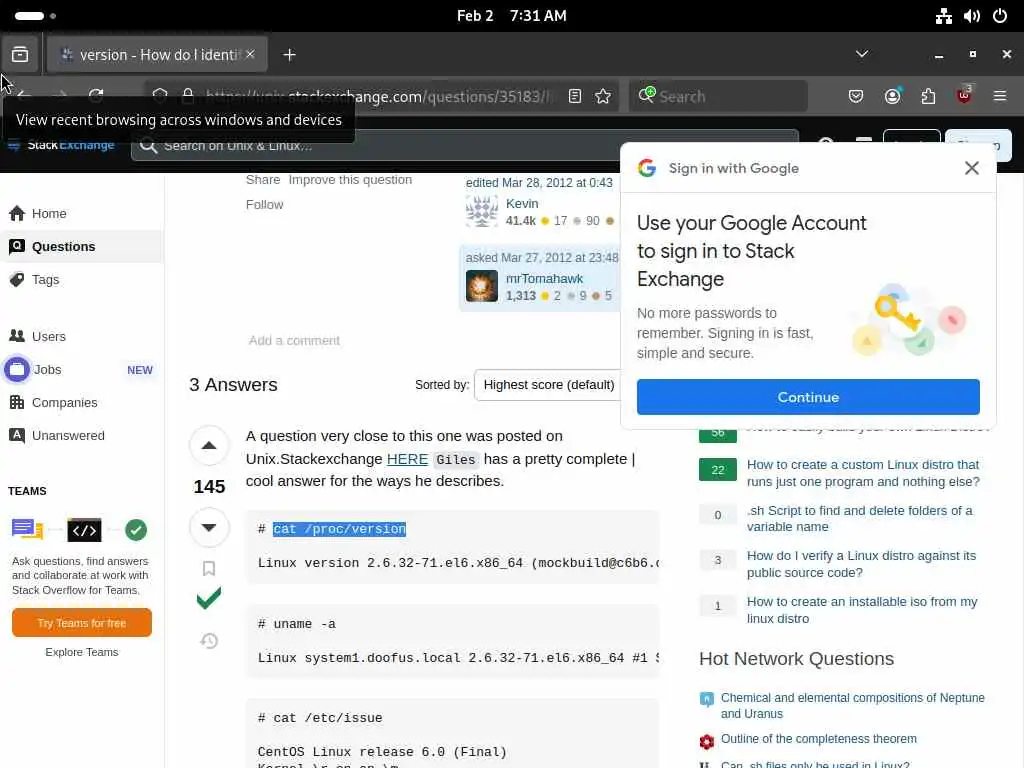
Task: Open the system power menu icon
Action: (x=1000, y=16)
